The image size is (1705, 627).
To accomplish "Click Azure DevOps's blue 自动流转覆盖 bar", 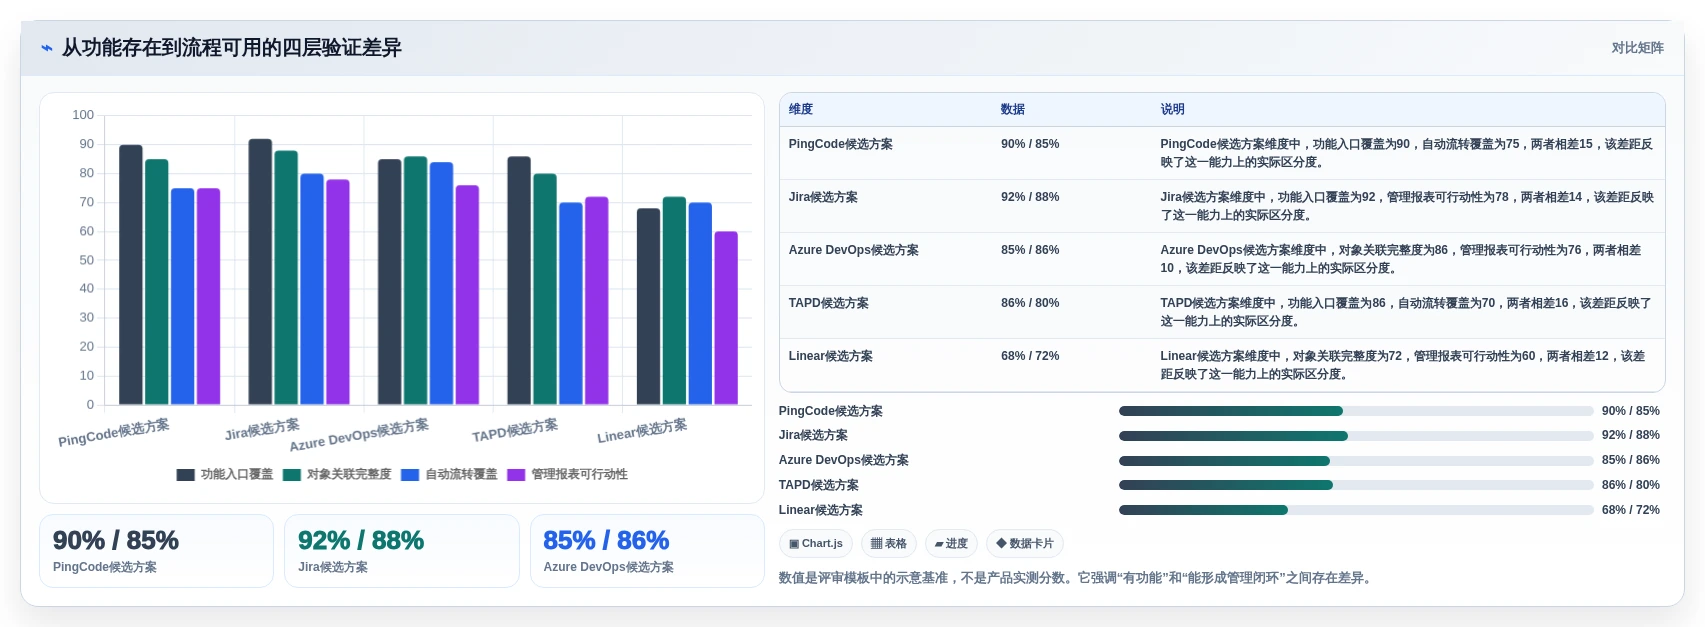I will (x=441, y=283).
